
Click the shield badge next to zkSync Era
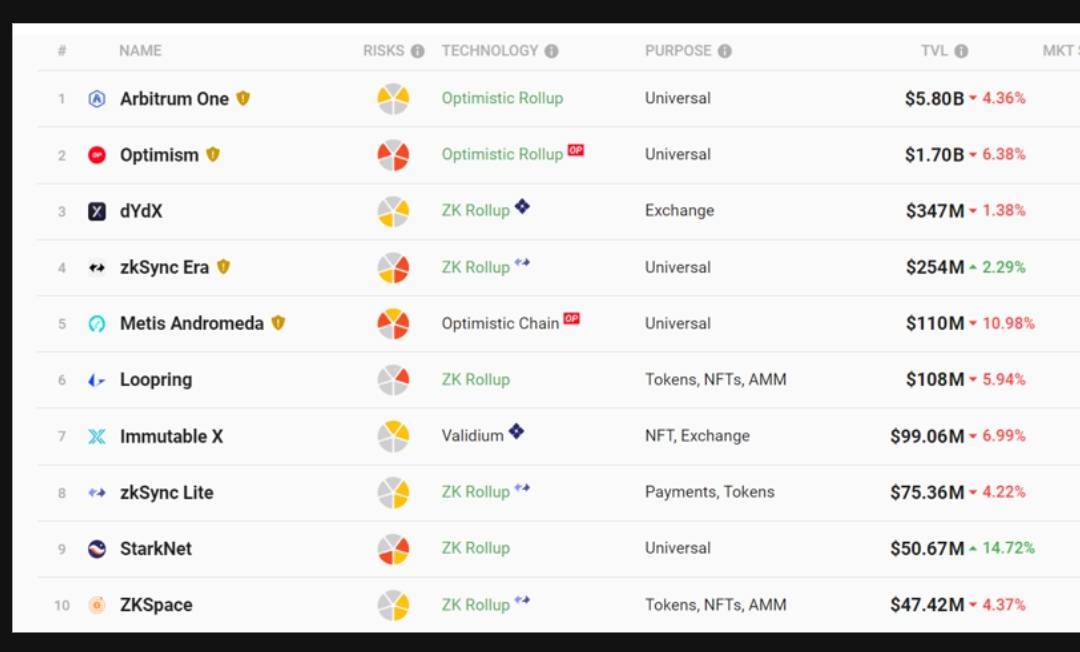tap(223, 267)
